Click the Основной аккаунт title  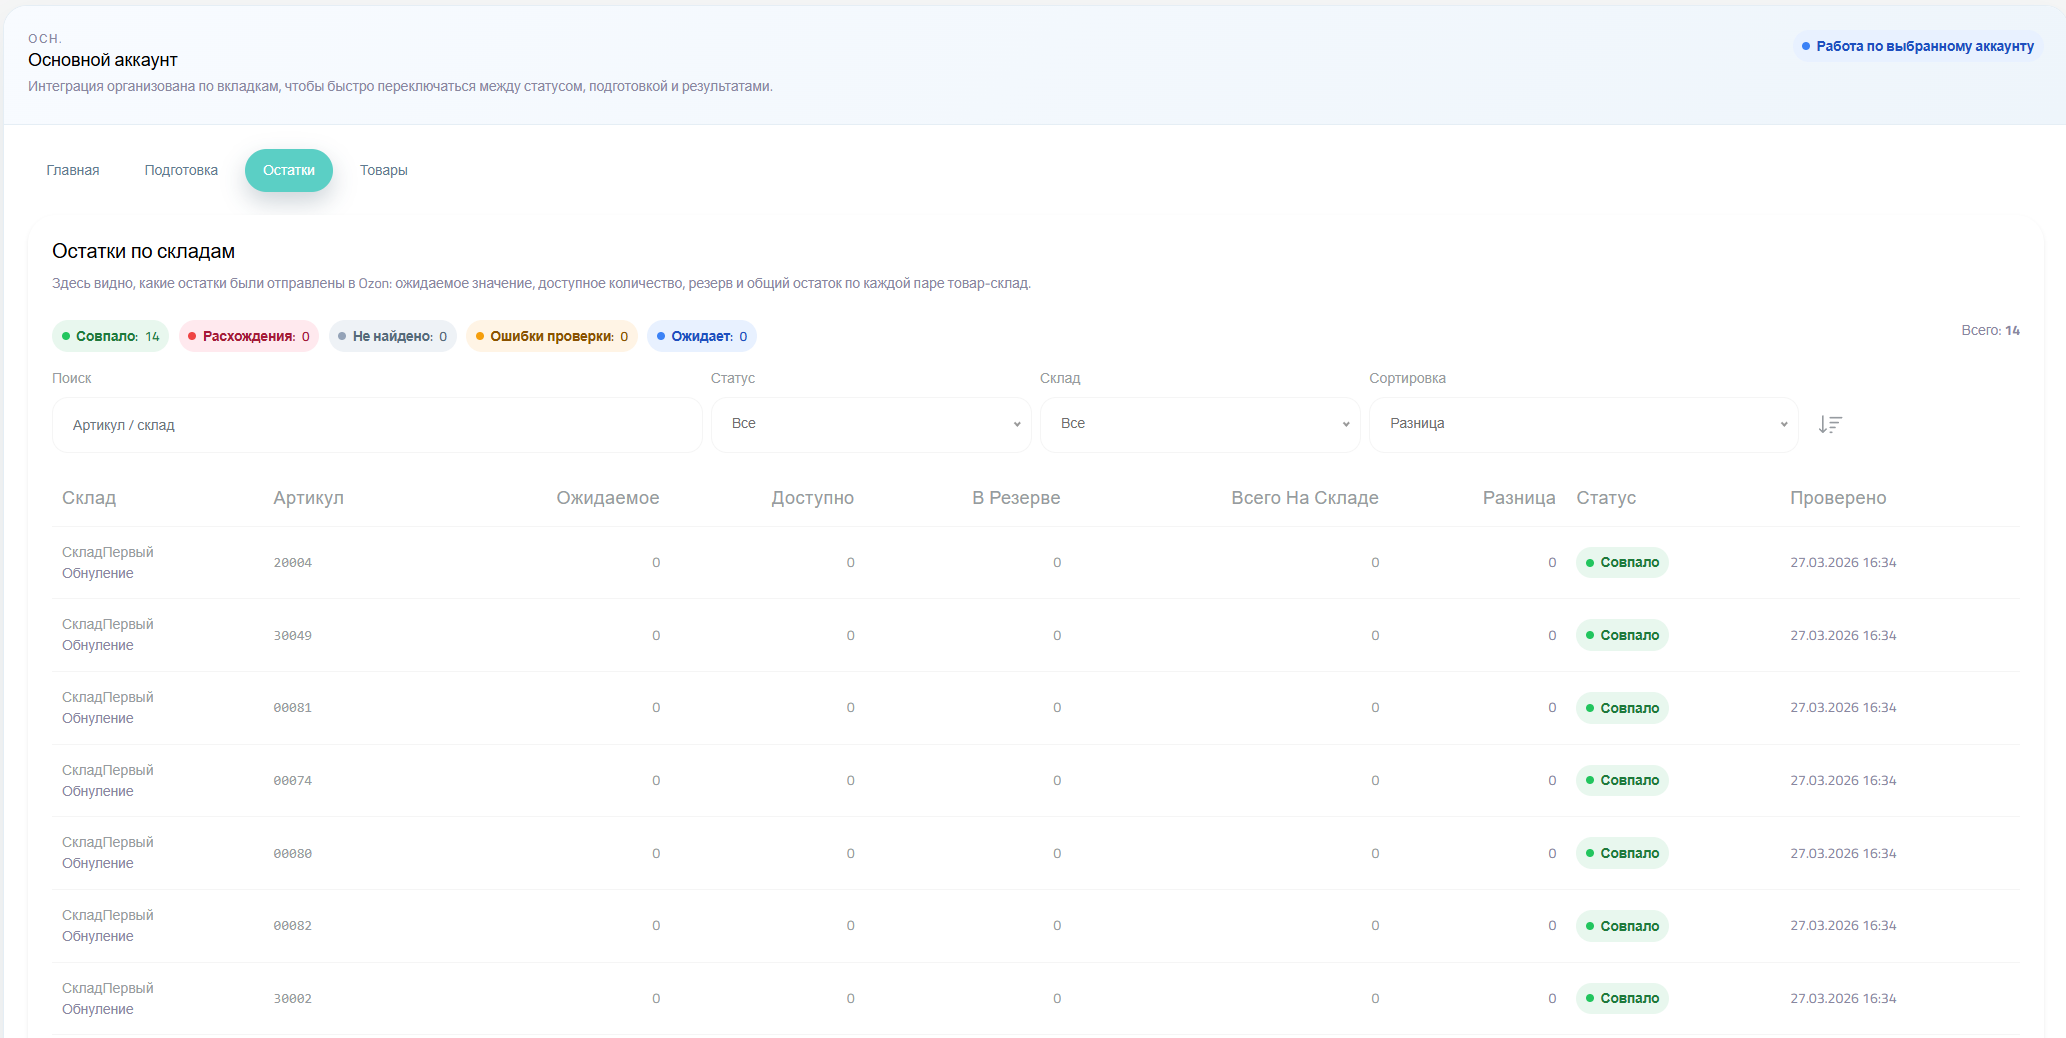click(103, 60)
